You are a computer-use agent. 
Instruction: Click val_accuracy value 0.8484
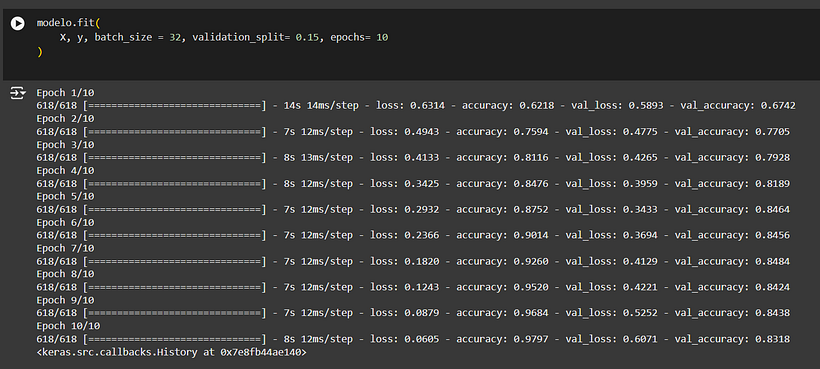772,261
